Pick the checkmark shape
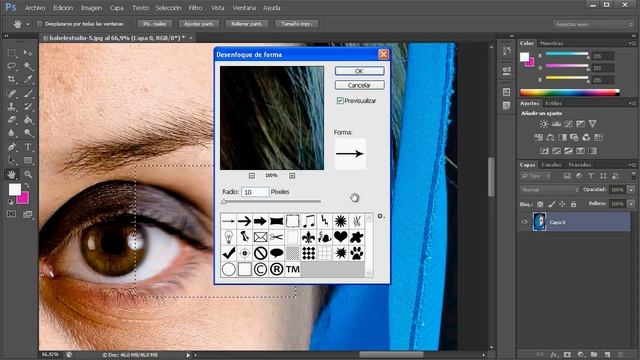The width and height of the screenshot is (640, 360). (x=229, y=253)
